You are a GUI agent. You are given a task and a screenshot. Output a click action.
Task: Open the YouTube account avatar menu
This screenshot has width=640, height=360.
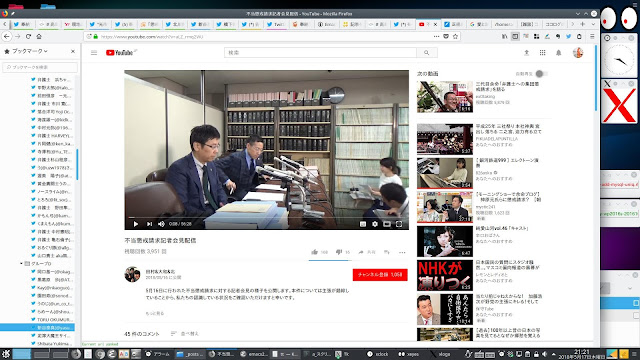pyautogui.click(x=578, y=53)
